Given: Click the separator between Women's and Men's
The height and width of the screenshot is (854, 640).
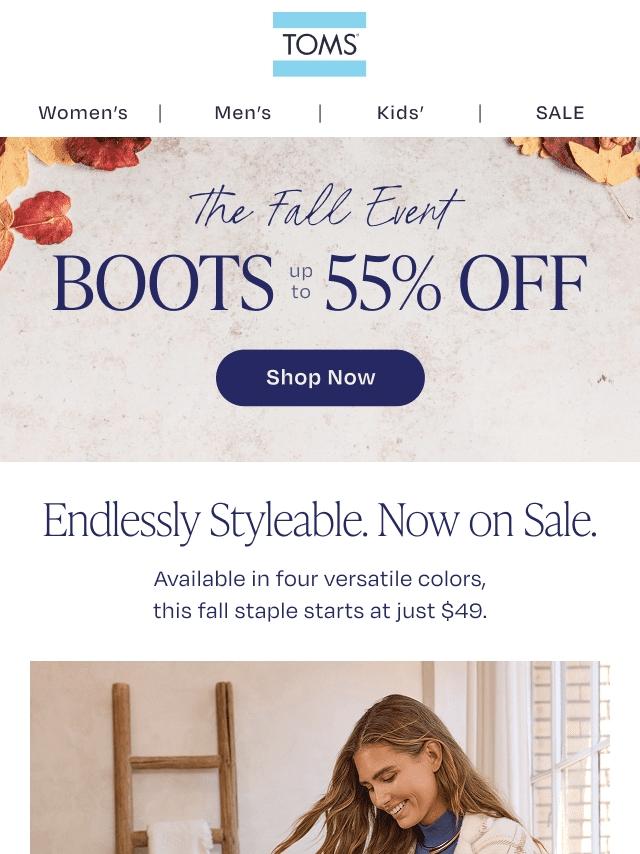Looking at the screenshot, I should [160, 113].
